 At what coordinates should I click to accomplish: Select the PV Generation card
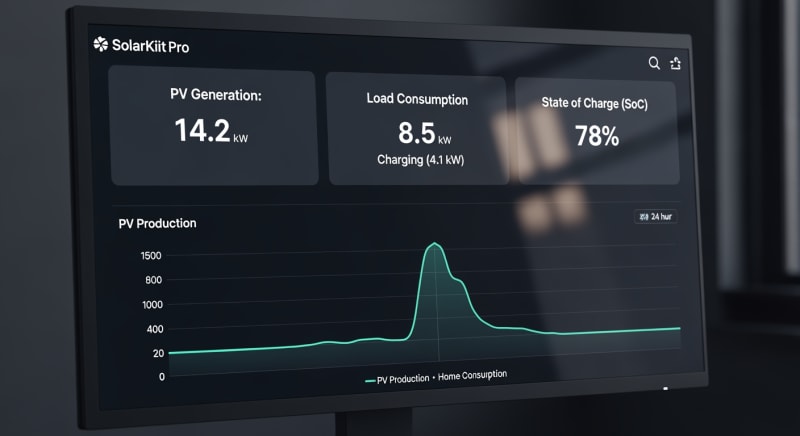(x=214, y=126)
